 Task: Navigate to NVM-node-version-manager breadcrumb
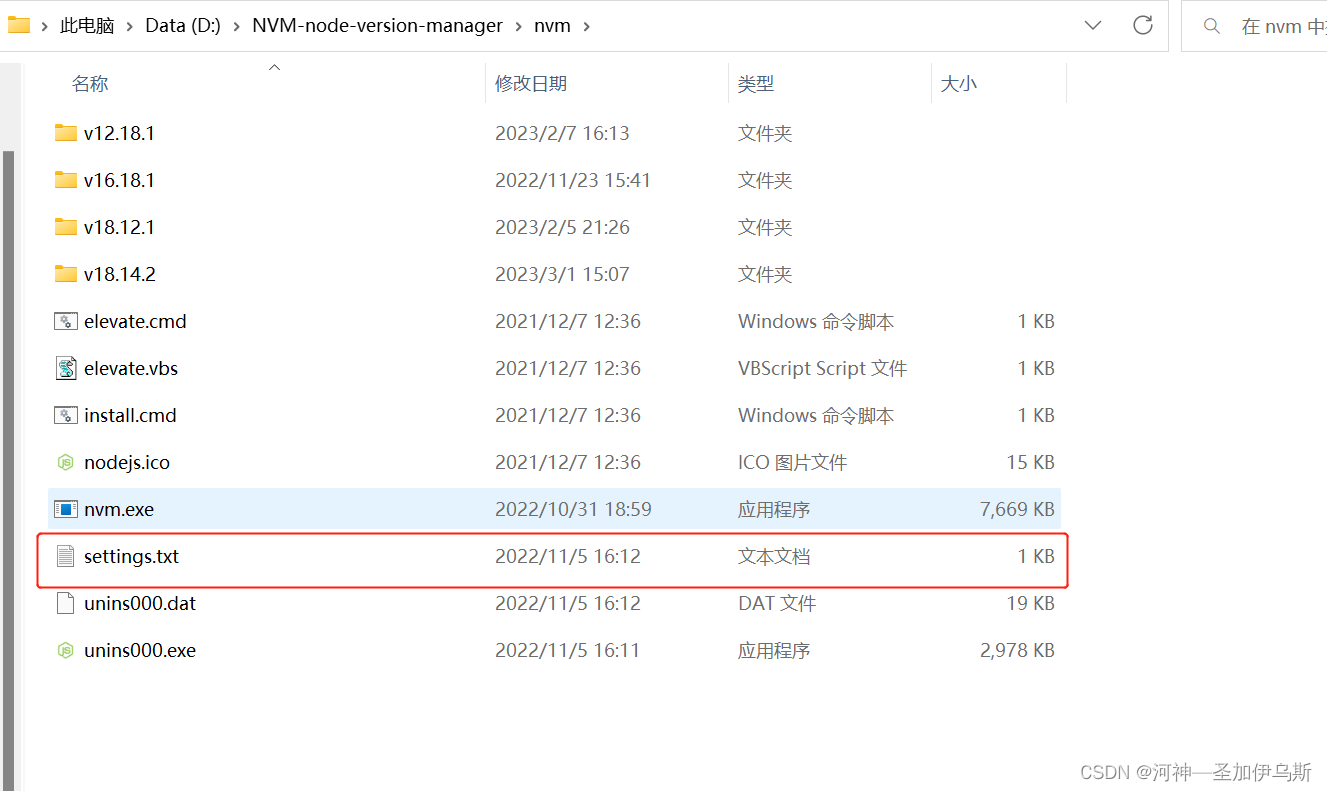click(377, 26)
